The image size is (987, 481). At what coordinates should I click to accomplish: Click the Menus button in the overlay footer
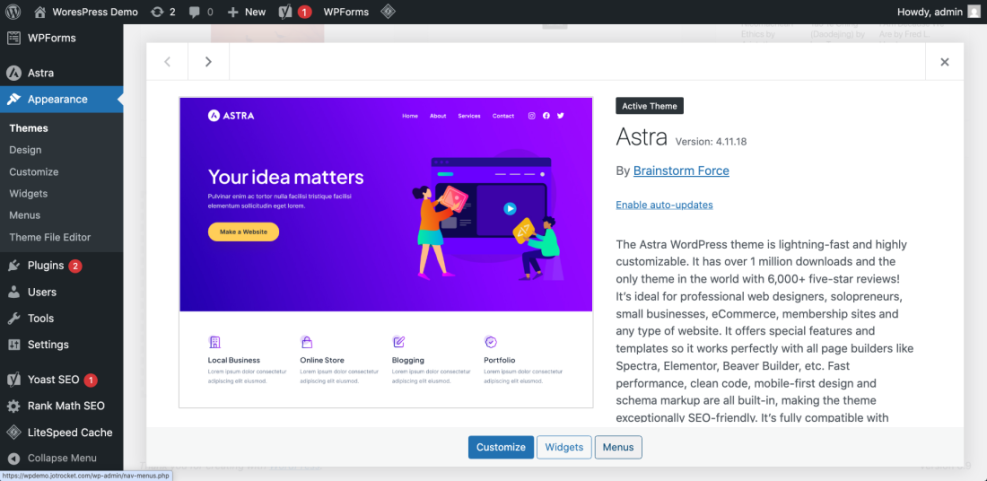[618, 447]
